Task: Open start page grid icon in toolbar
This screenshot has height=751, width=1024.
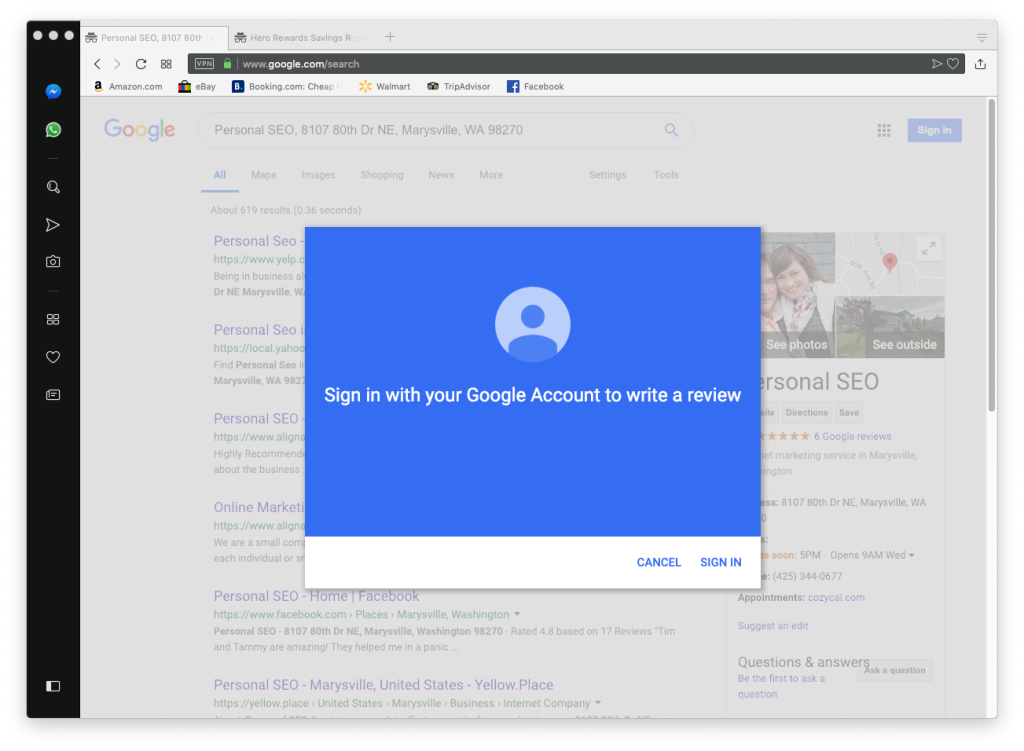Action: click(x=166, y=64)
